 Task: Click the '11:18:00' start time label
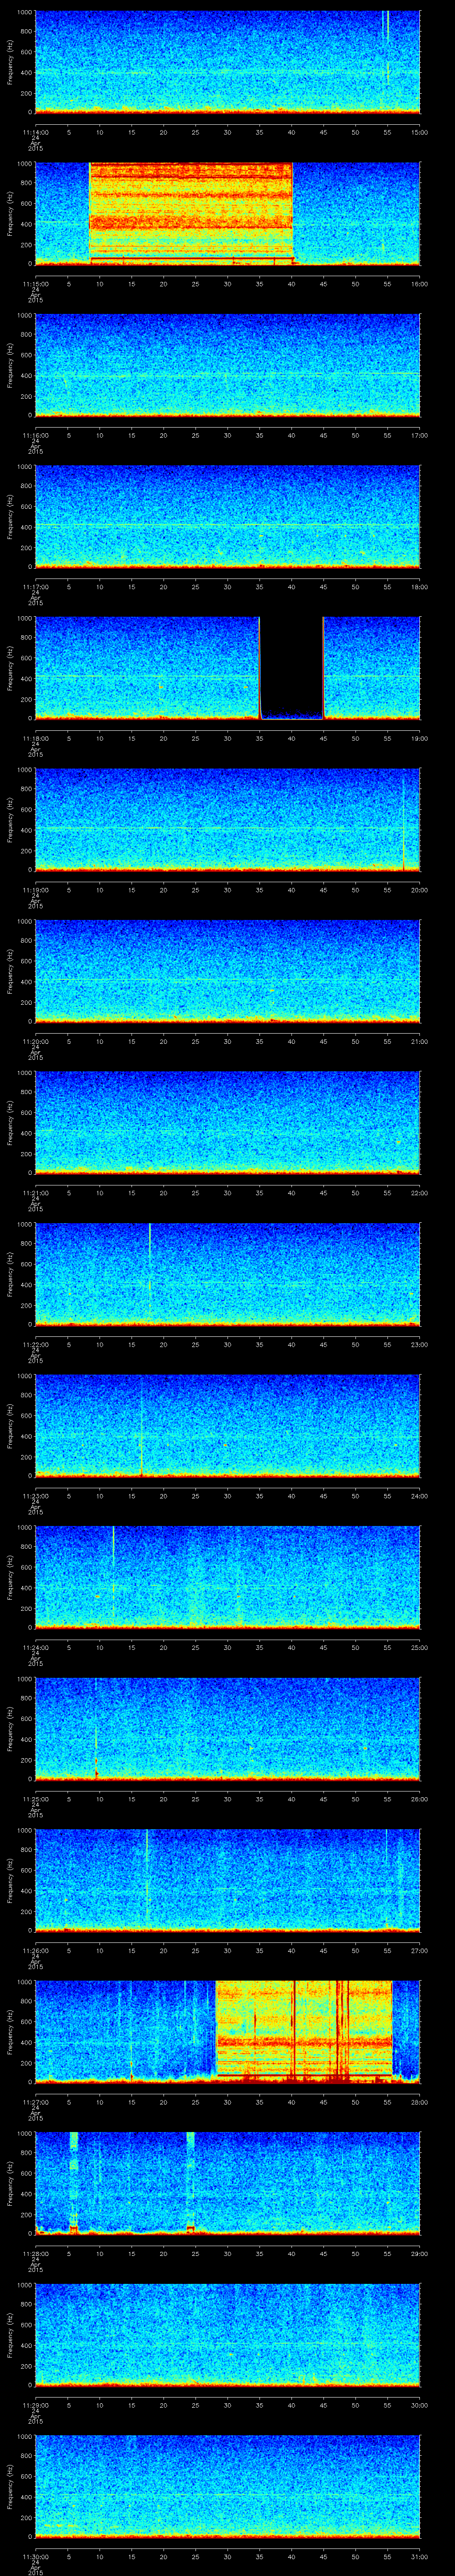(x=35, y=738)
